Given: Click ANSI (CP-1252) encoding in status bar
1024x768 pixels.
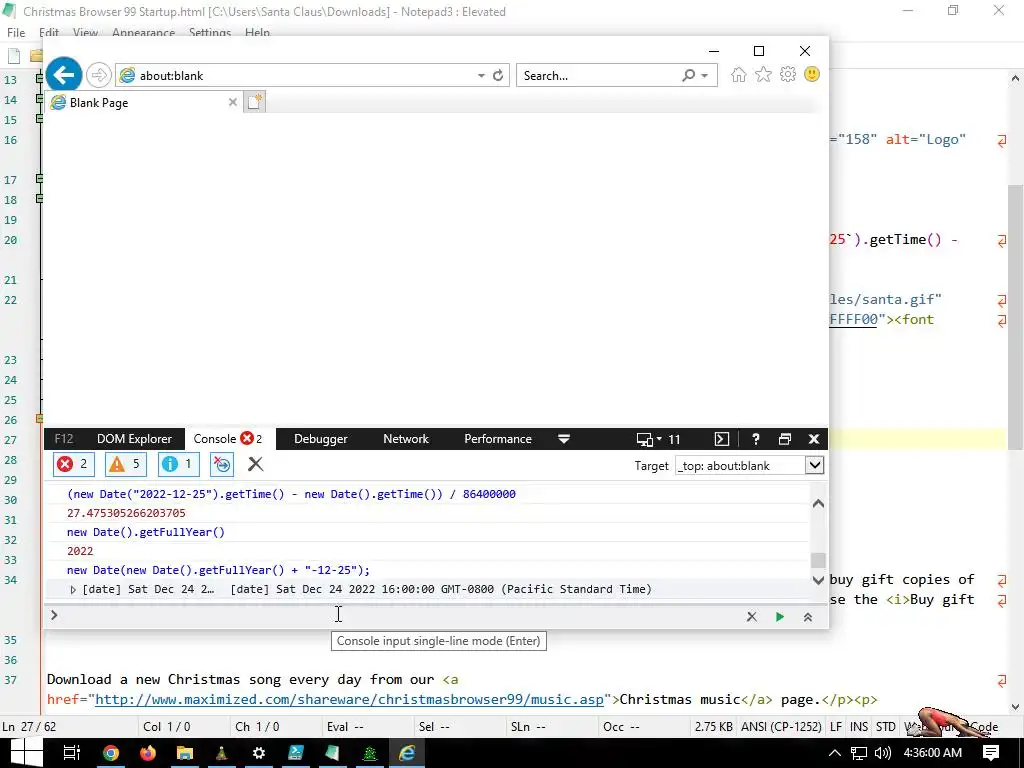Looking at the screenshot, I should (x=781, y=727).
